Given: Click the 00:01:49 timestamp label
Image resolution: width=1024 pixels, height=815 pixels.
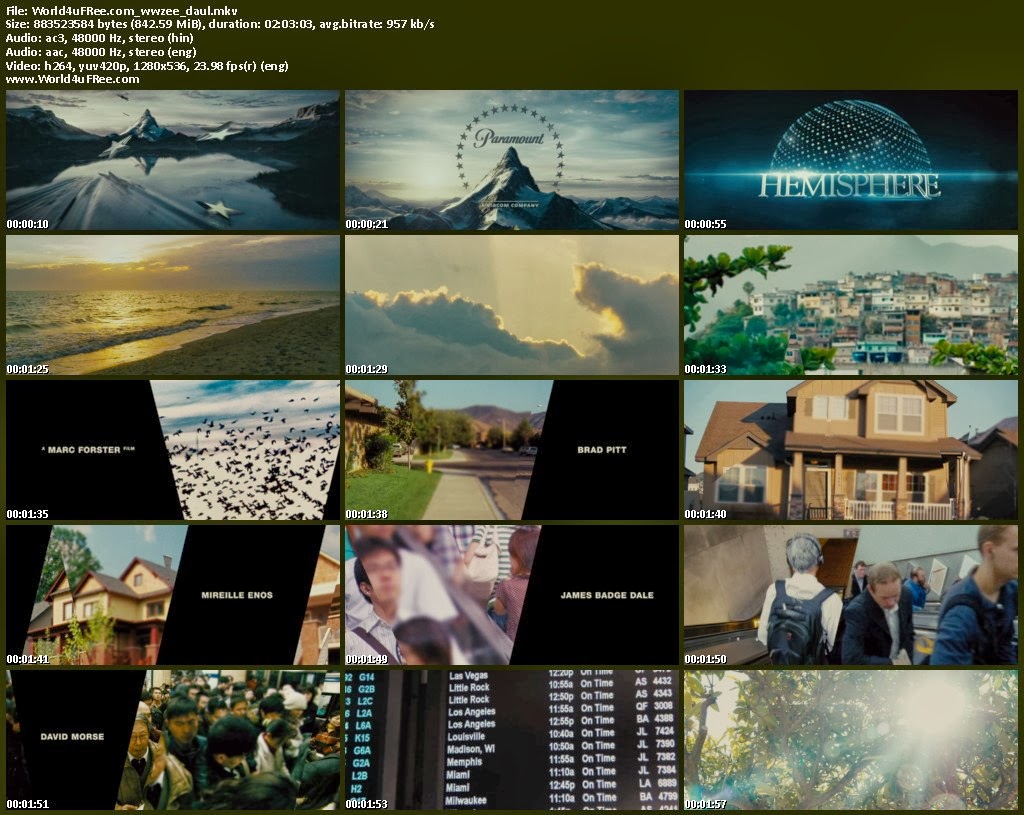Looking at the screenshot, I should 366,659.
